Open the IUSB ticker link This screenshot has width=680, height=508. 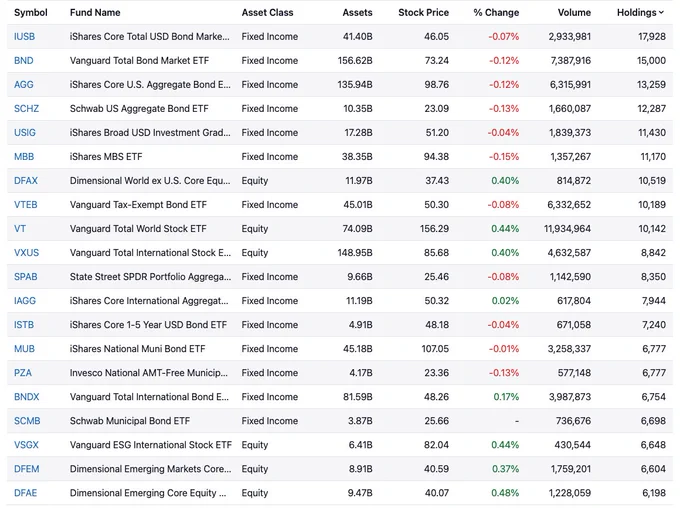click(24, 36)
